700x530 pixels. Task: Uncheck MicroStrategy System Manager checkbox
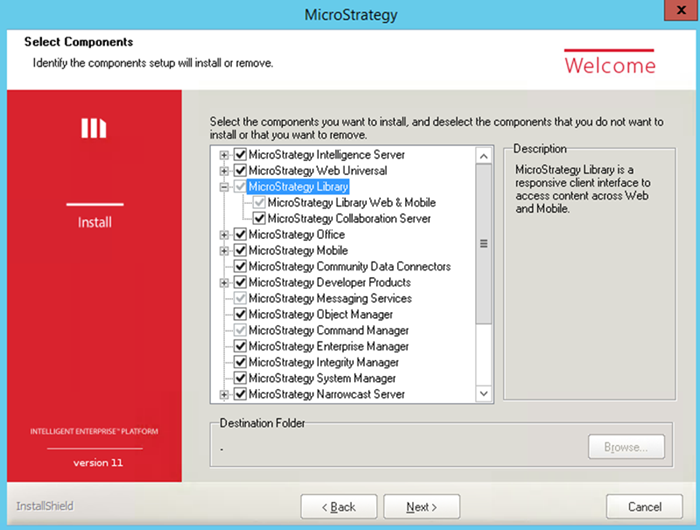[240, 378]
